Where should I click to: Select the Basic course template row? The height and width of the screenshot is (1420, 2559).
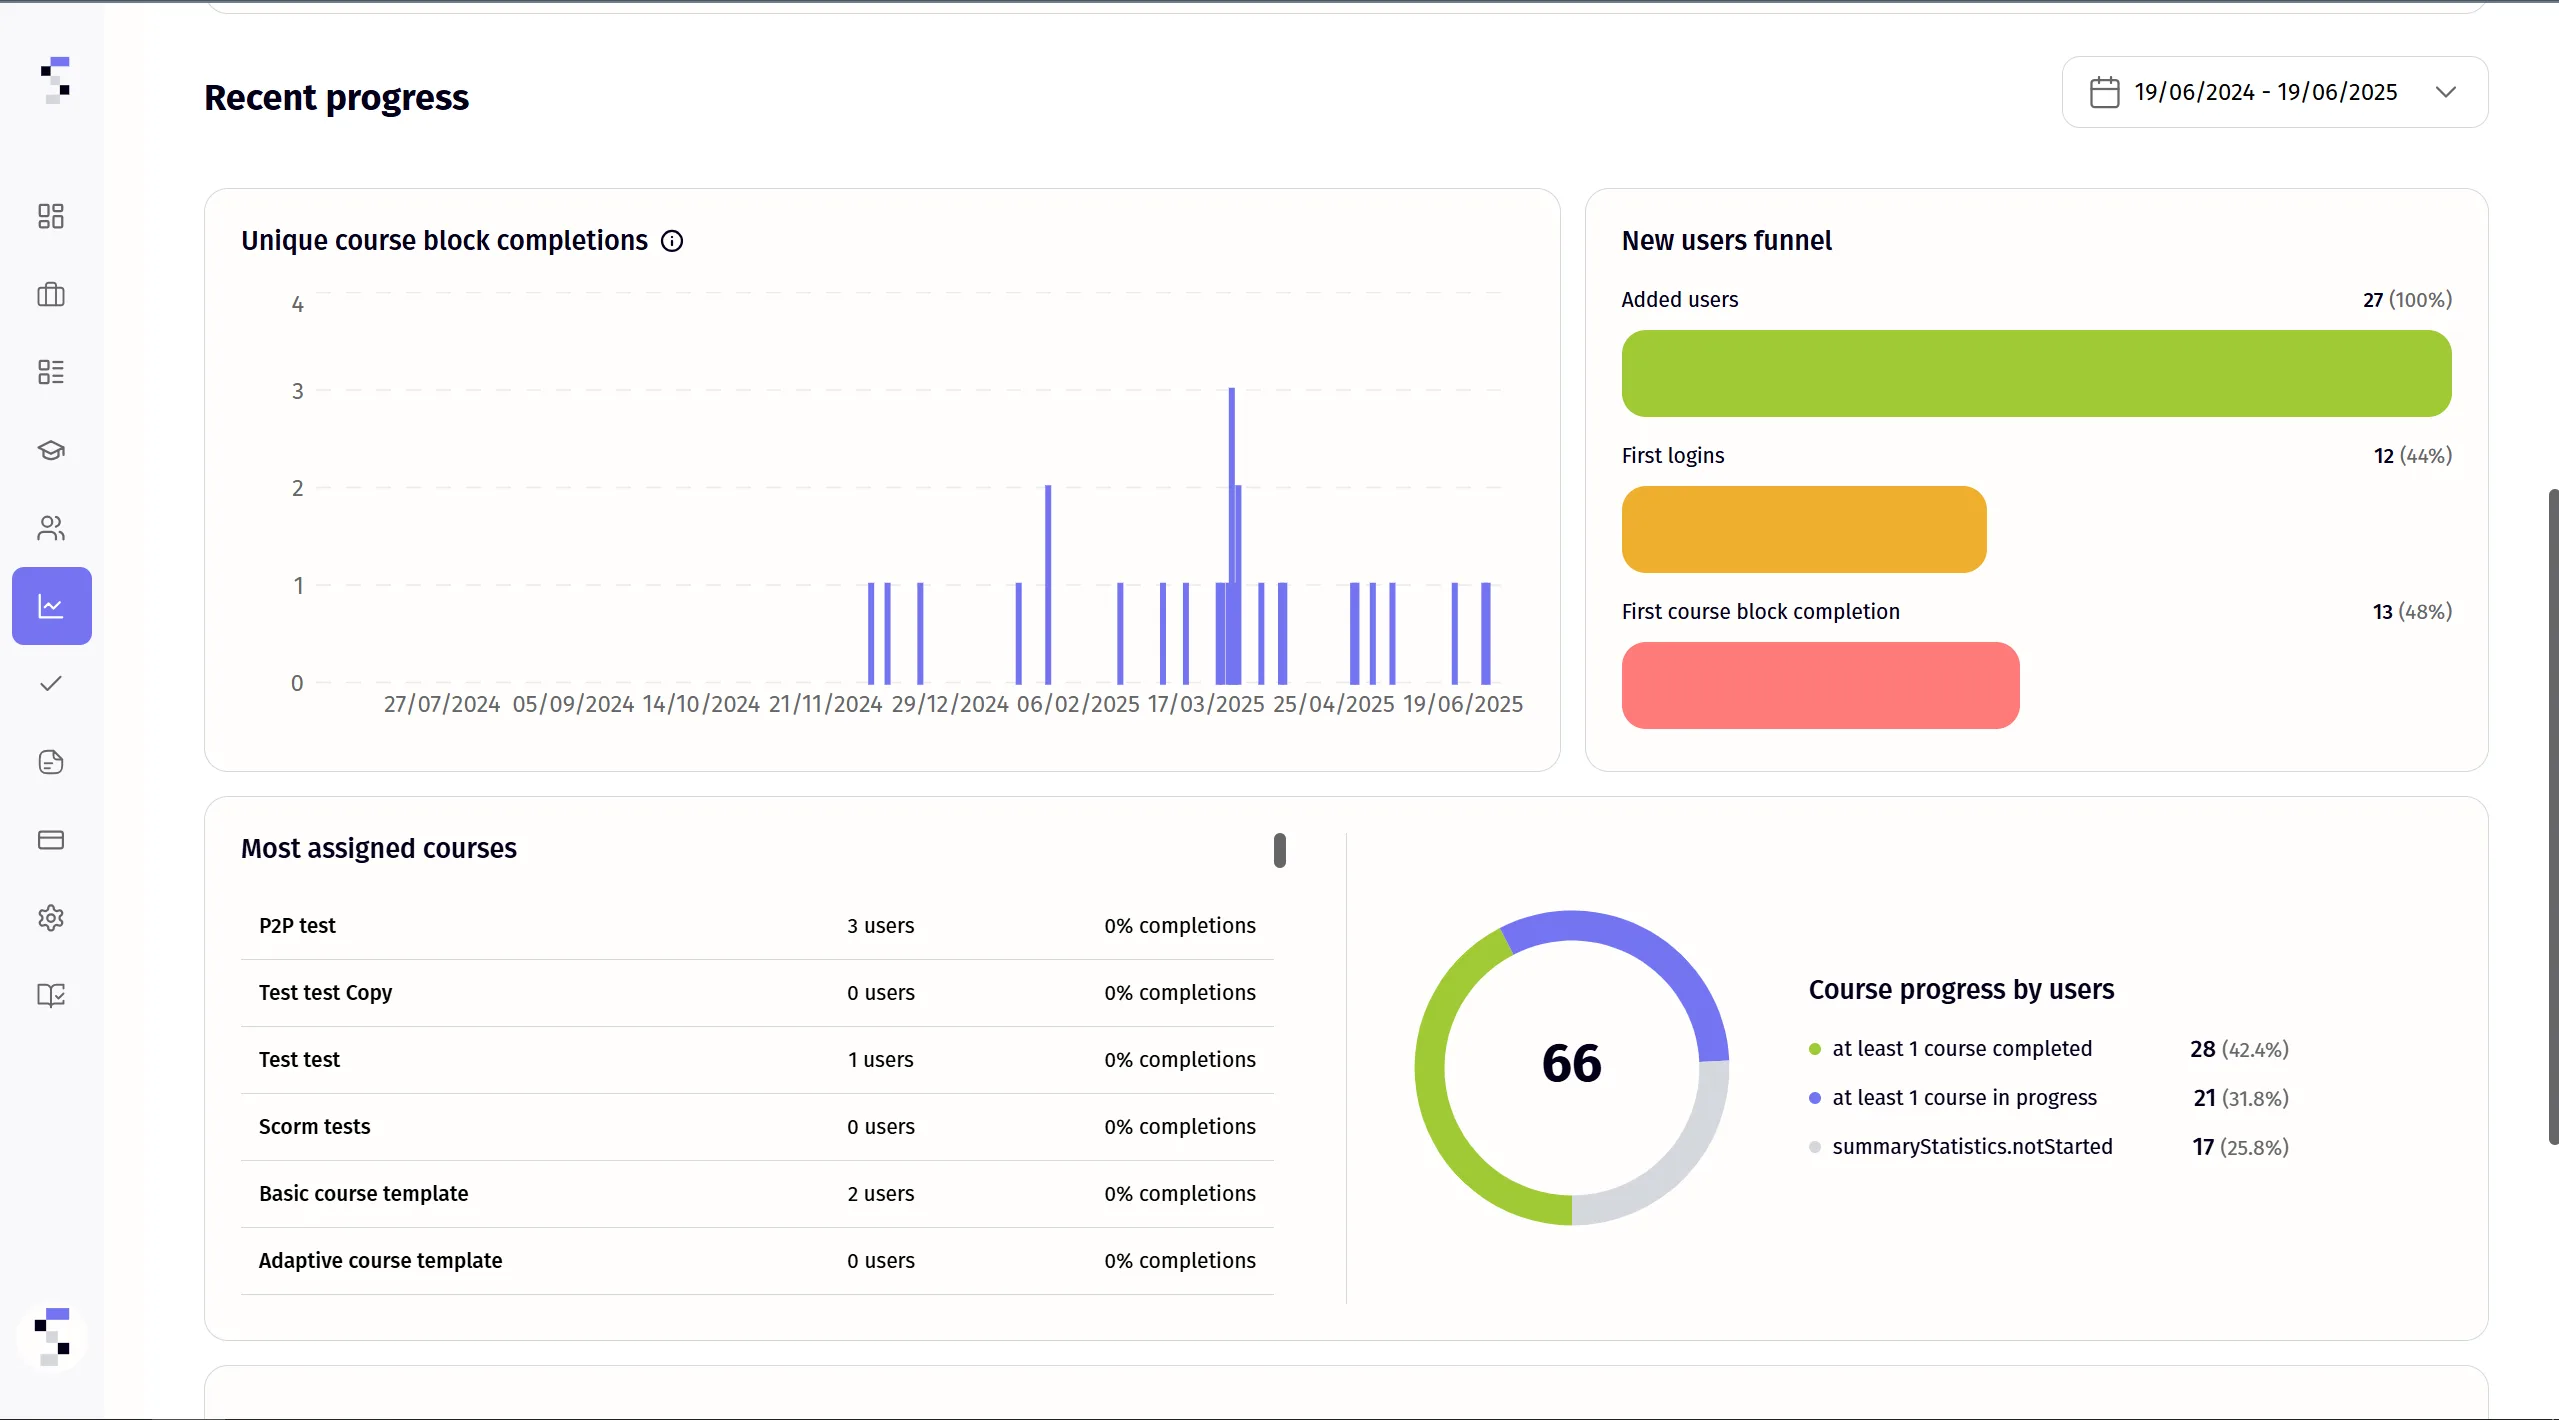click(x=757, y=1194)
